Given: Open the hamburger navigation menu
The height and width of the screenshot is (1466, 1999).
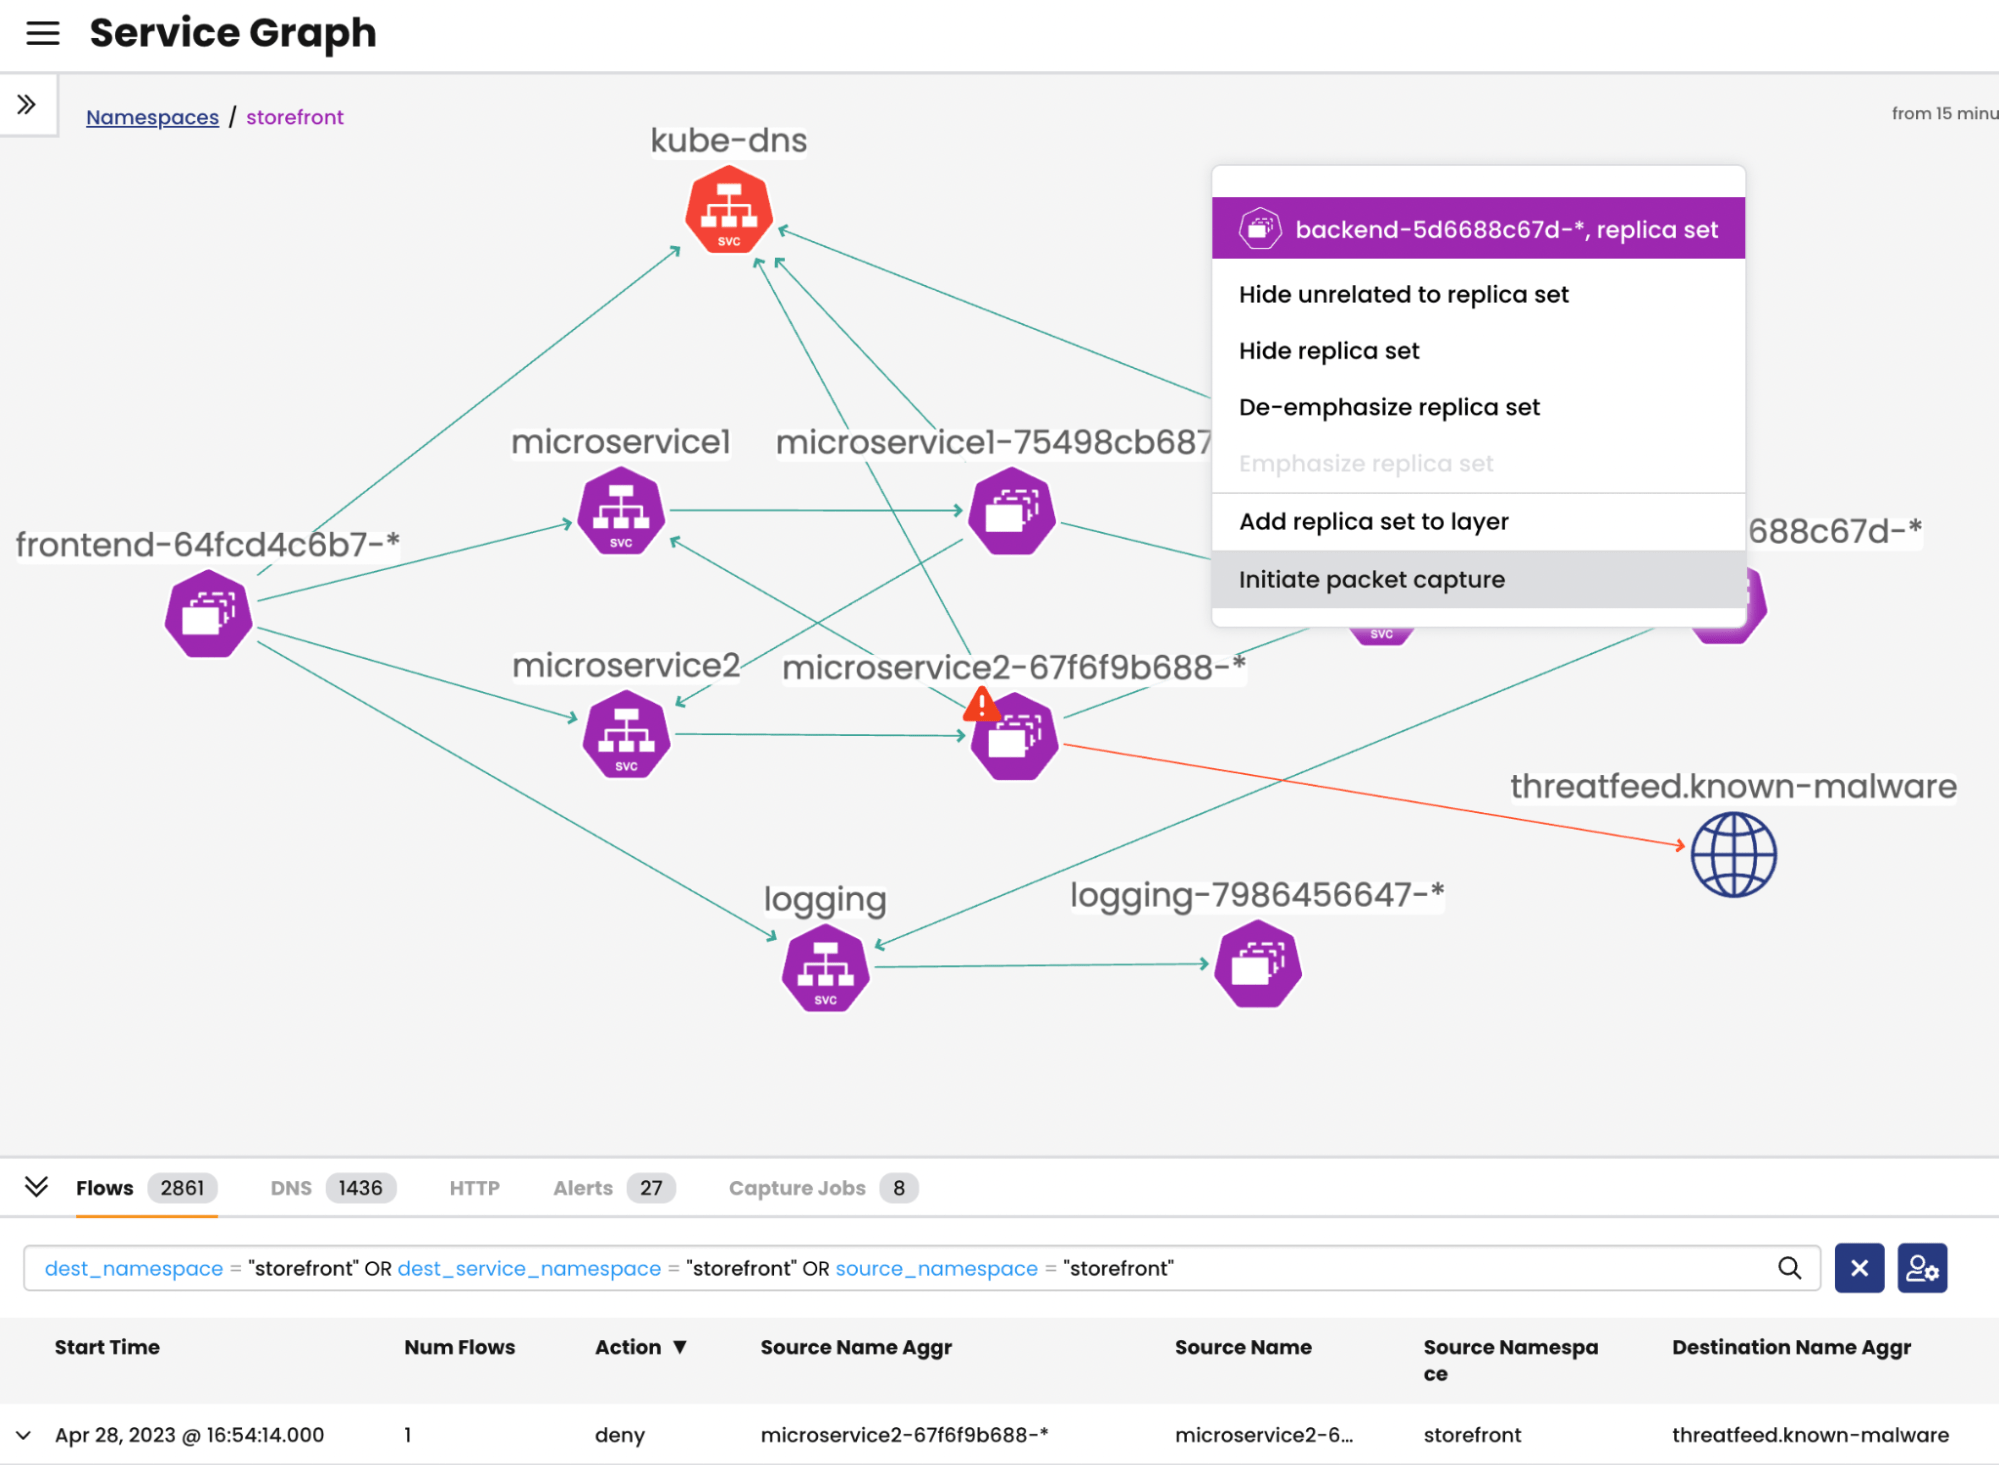Looking at the screenshot, I should point(42,33).
